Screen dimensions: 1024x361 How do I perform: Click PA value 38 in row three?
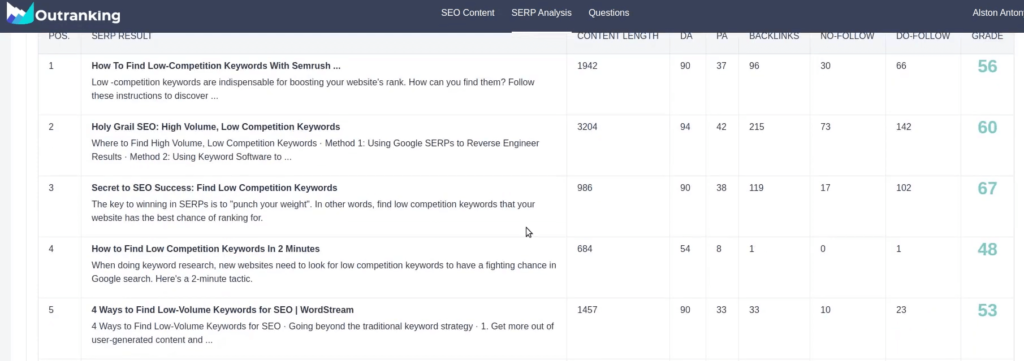click(721, 188)
